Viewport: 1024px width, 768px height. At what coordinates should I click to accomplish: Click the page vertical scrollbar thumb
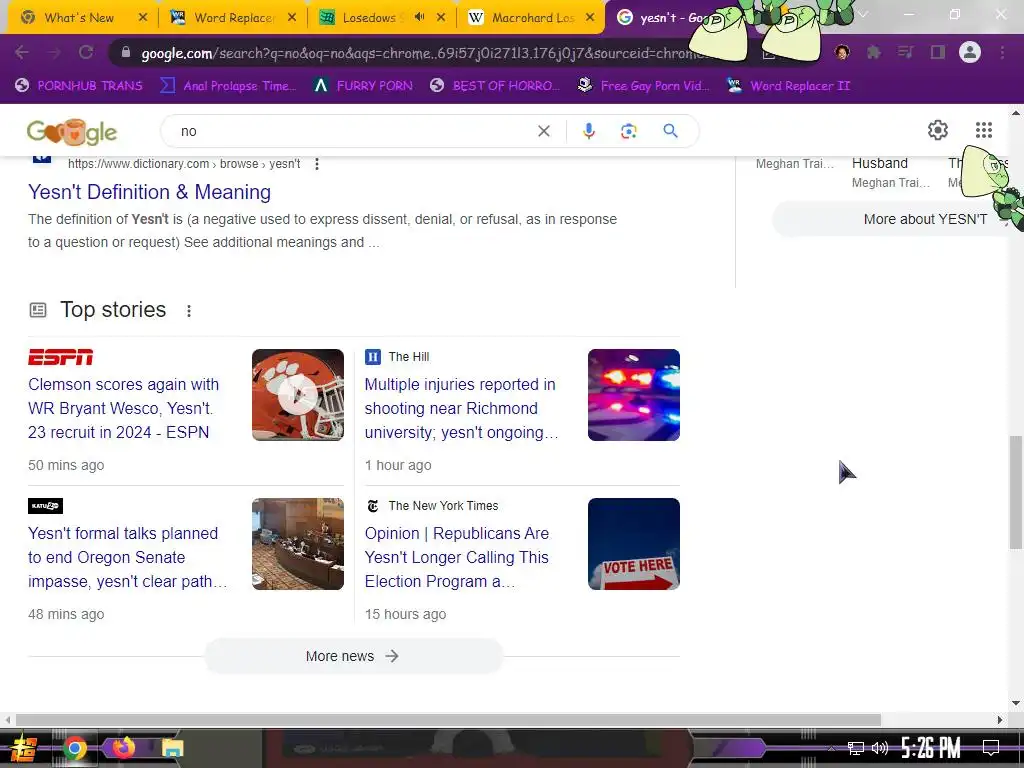pyautogui.click(x=1016, y=491)
